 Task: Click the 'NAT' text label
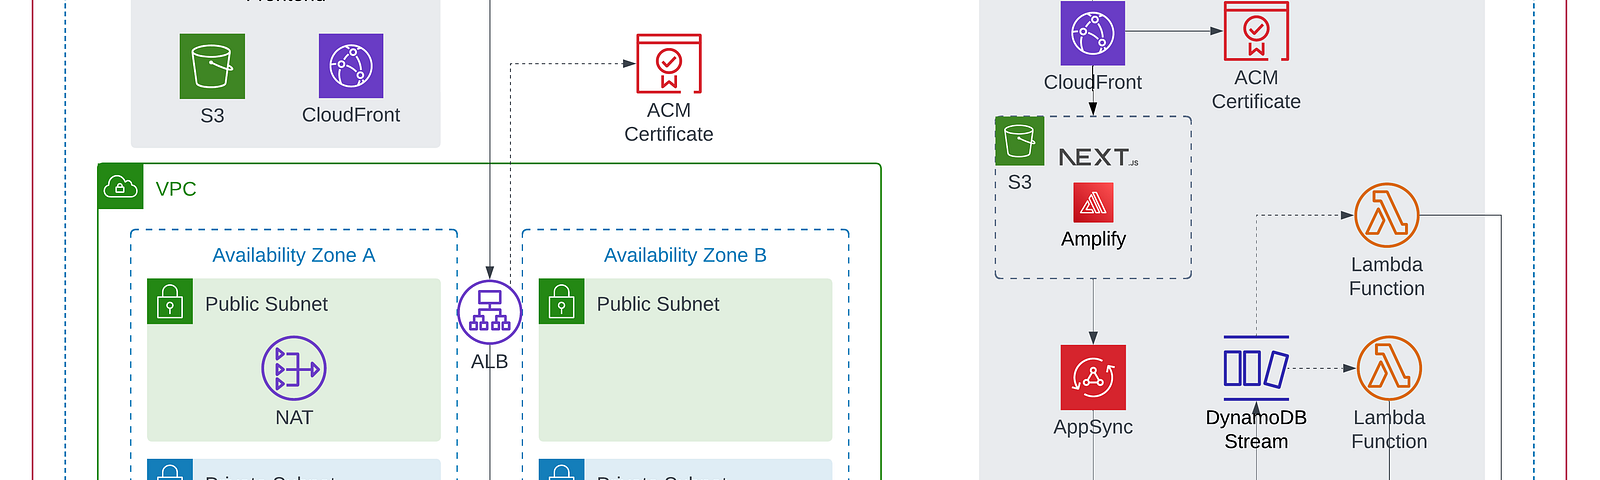coord(294,418)
